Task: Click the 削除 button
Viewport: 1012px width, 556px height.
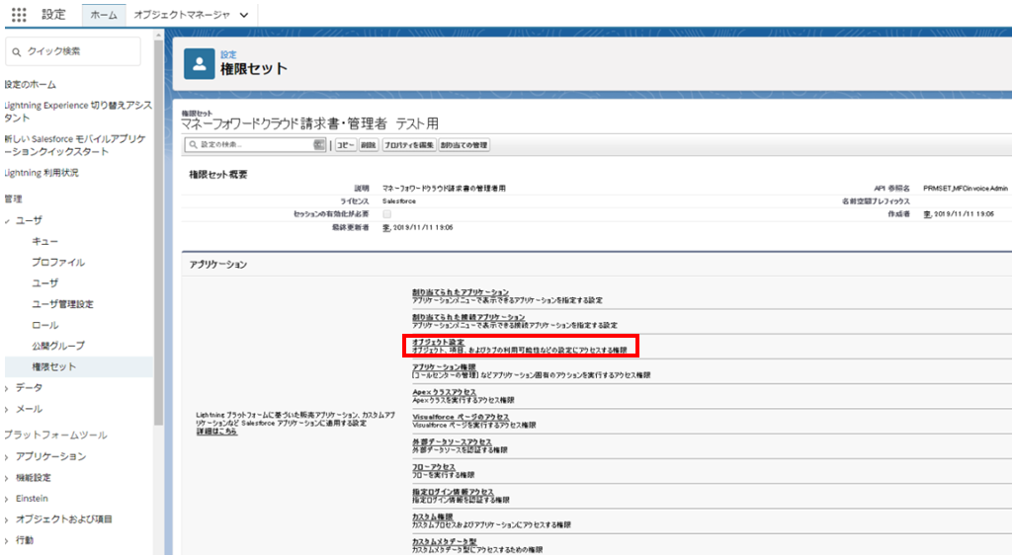Action: (369, 145)
